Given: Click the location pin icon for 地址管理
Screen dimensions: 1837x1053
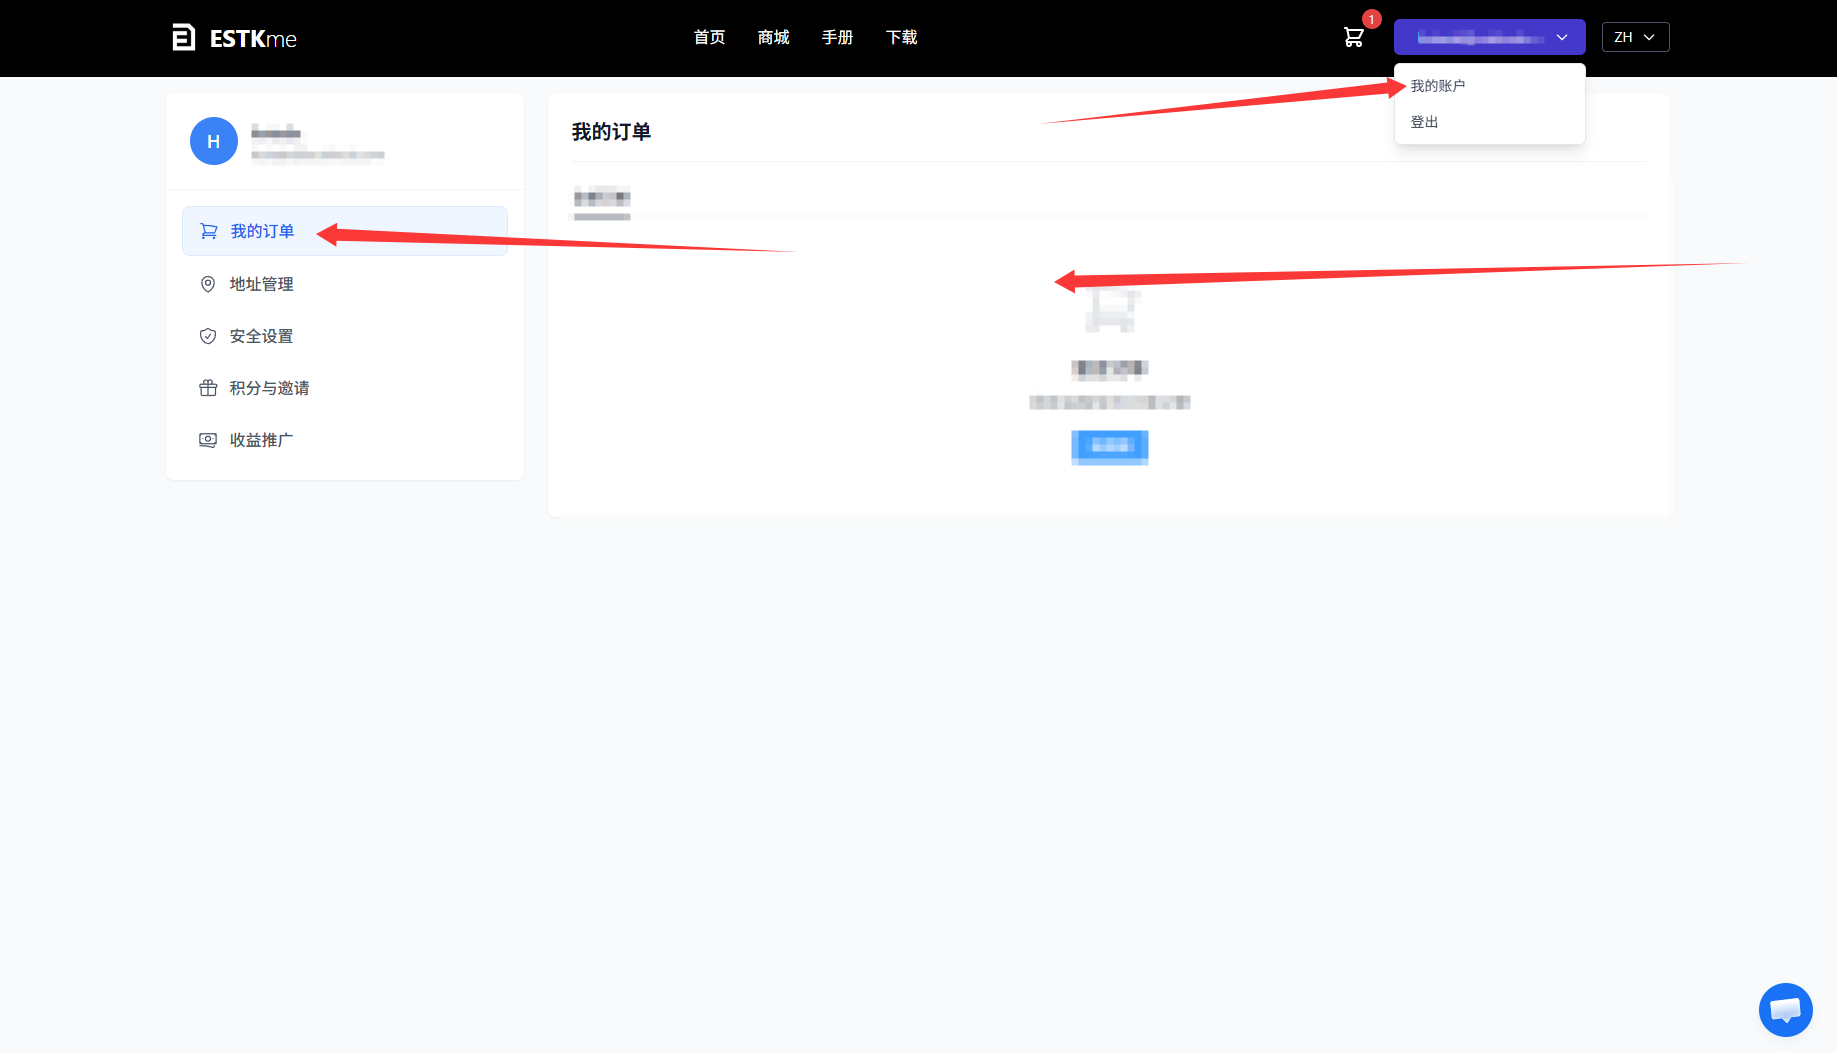Looking at the screenshot, I should click(208, 284).
